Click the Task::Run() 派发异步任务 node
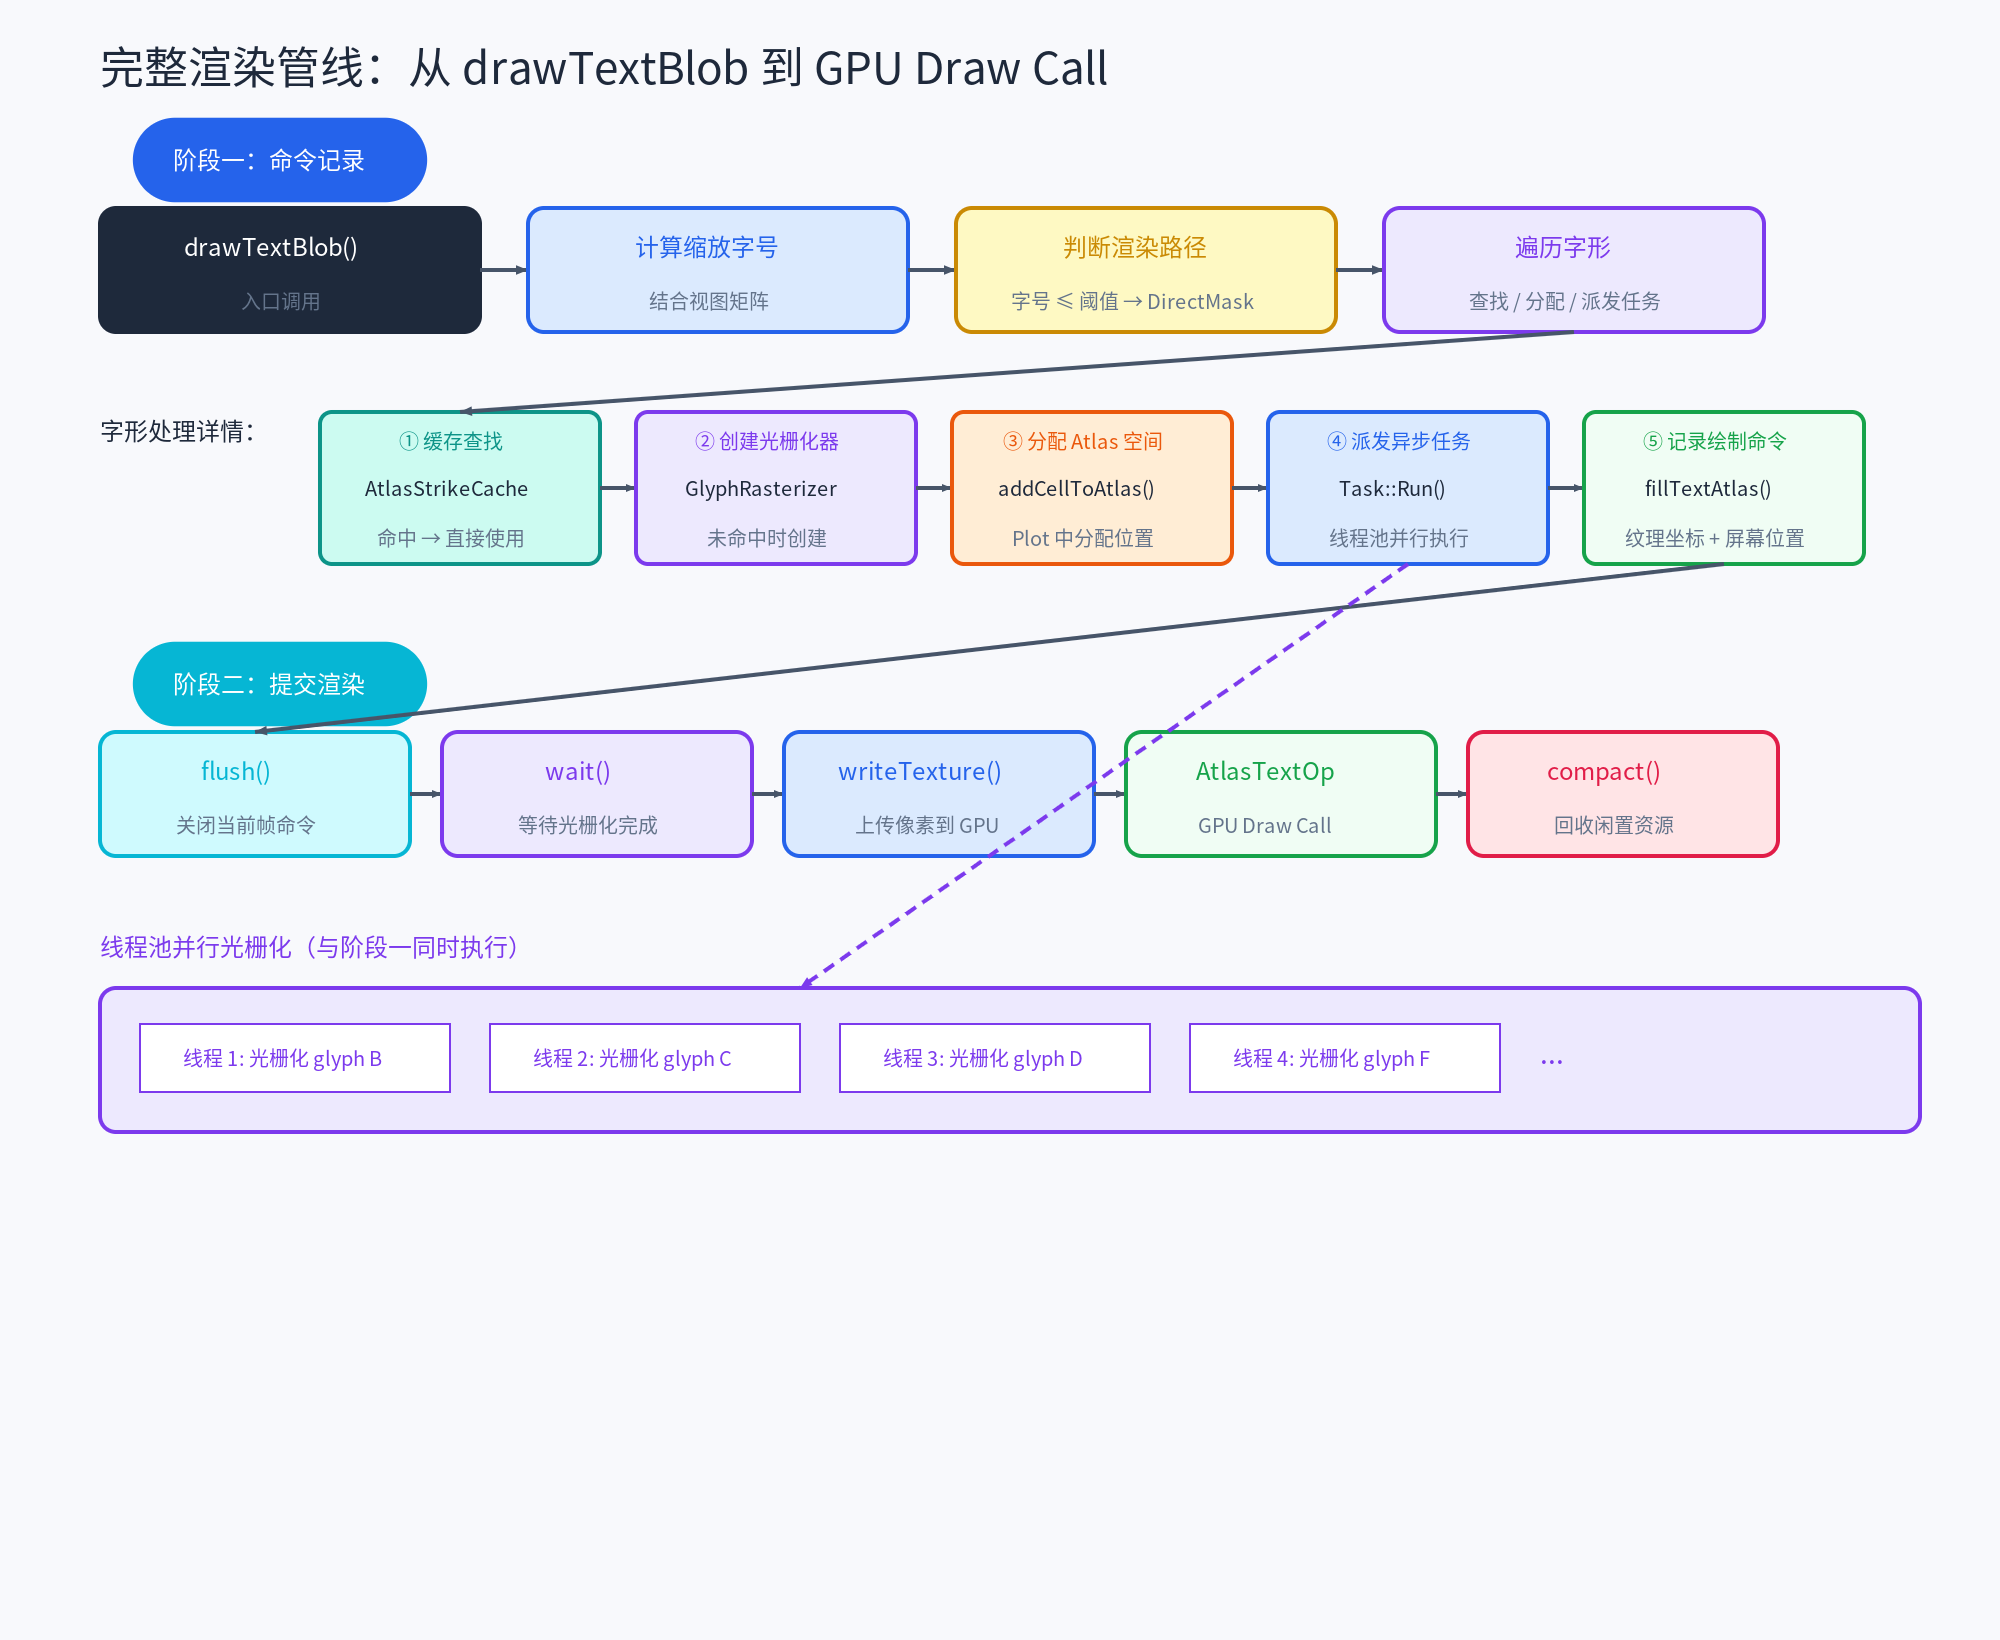2000x1640 pixels. coord(1406,489)
